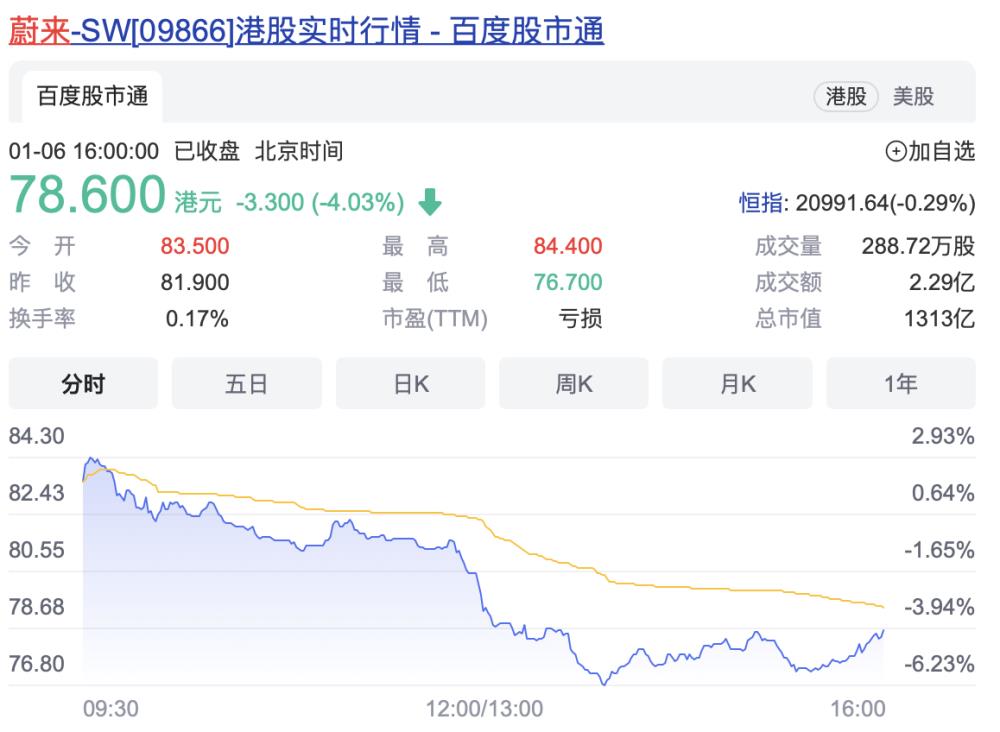The height and width of the screenshot is (732, 1000).
Task: Click the 昨收 value 81.900
Action: coord(195,282)
